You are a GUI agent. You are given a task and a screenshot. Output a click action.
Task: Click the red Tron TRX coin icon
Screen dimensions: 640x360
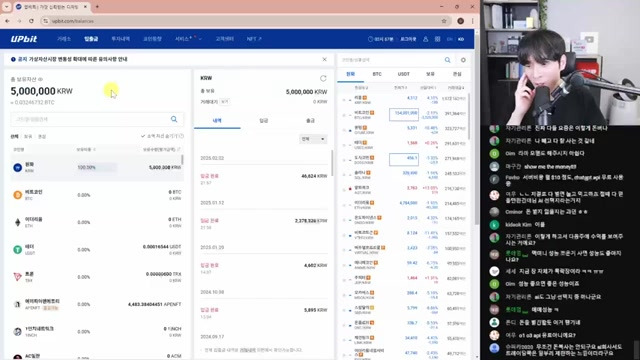click(x=18, y=277)
